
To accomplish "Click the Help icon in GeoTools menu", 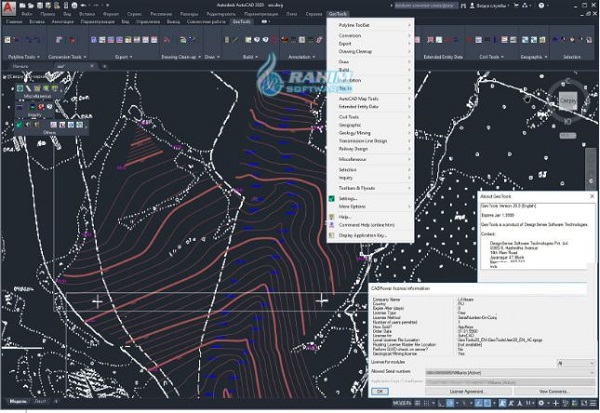I will point(331,216).
